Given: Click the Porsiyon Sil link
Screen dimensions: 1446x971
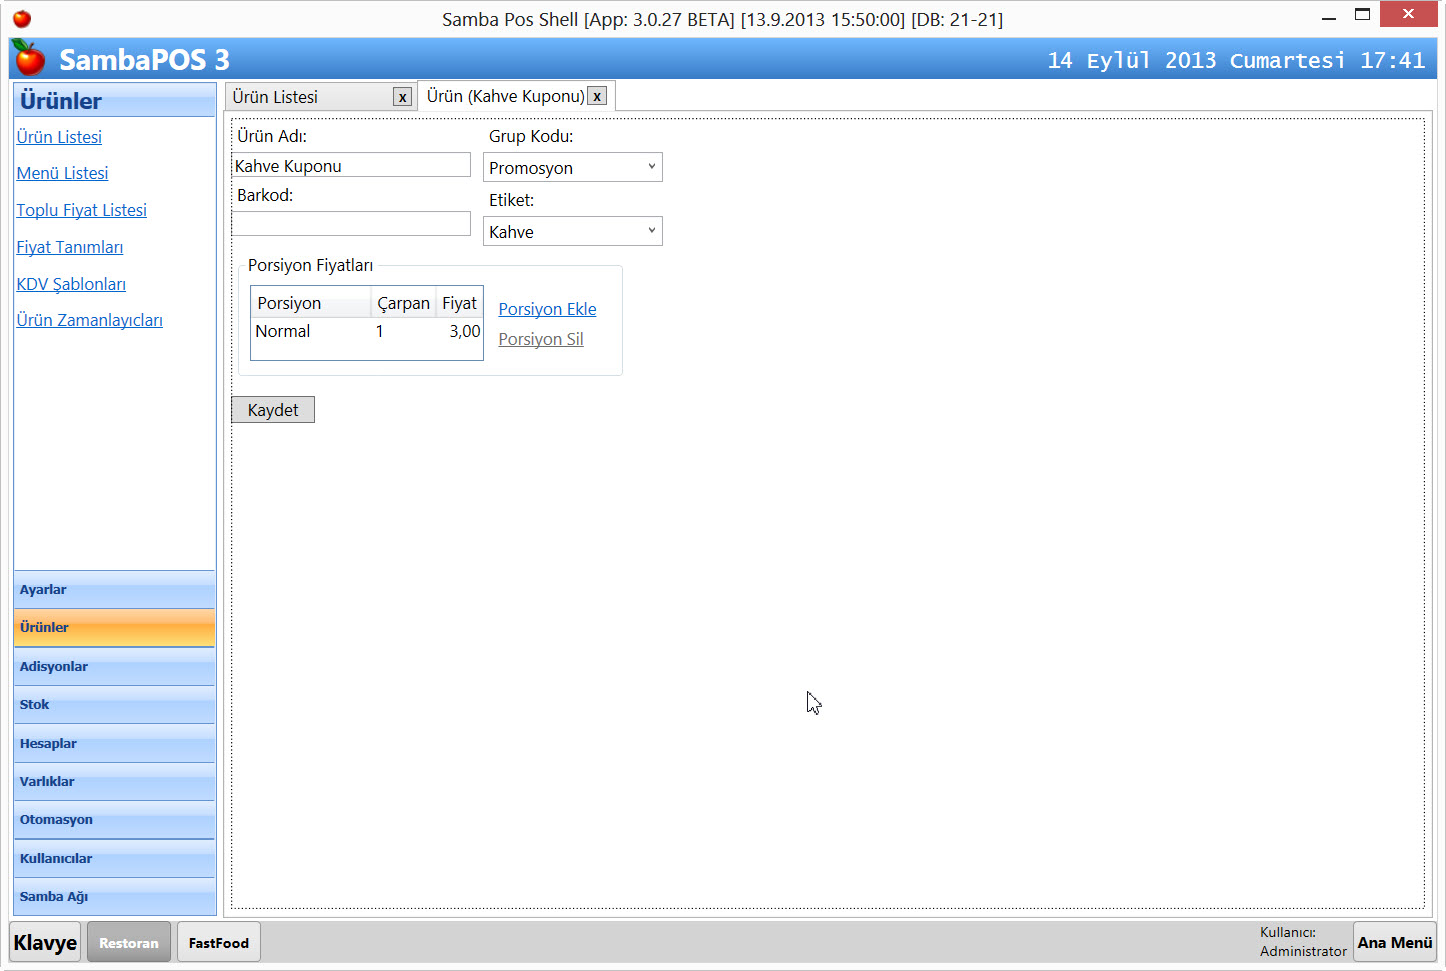Looking at the screenshot, I should [x=540, y=339].
